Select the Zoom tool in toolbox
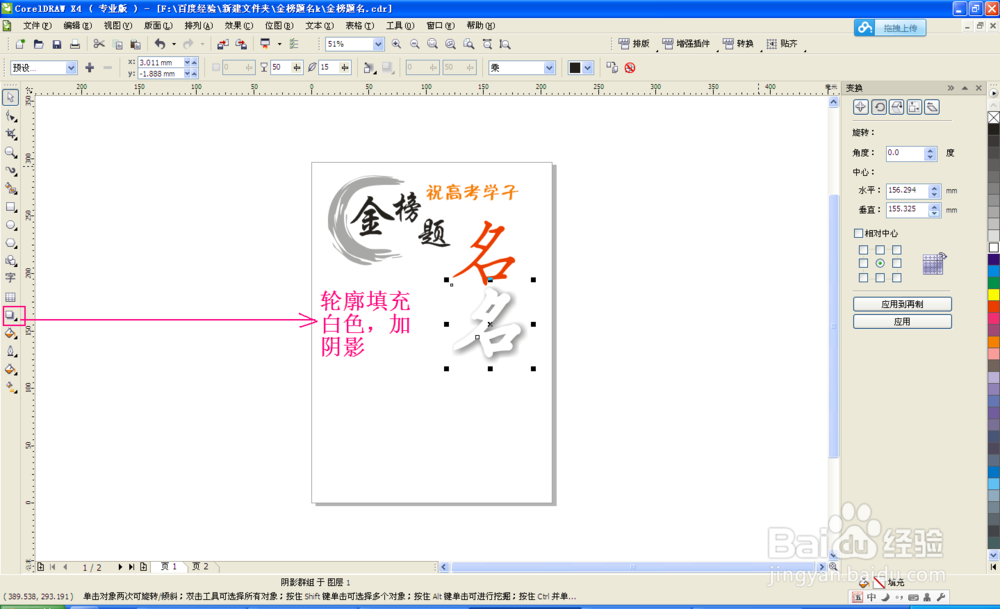Image resolution: width=1000 pixels, height=609 pixels. tap(11, 152)
